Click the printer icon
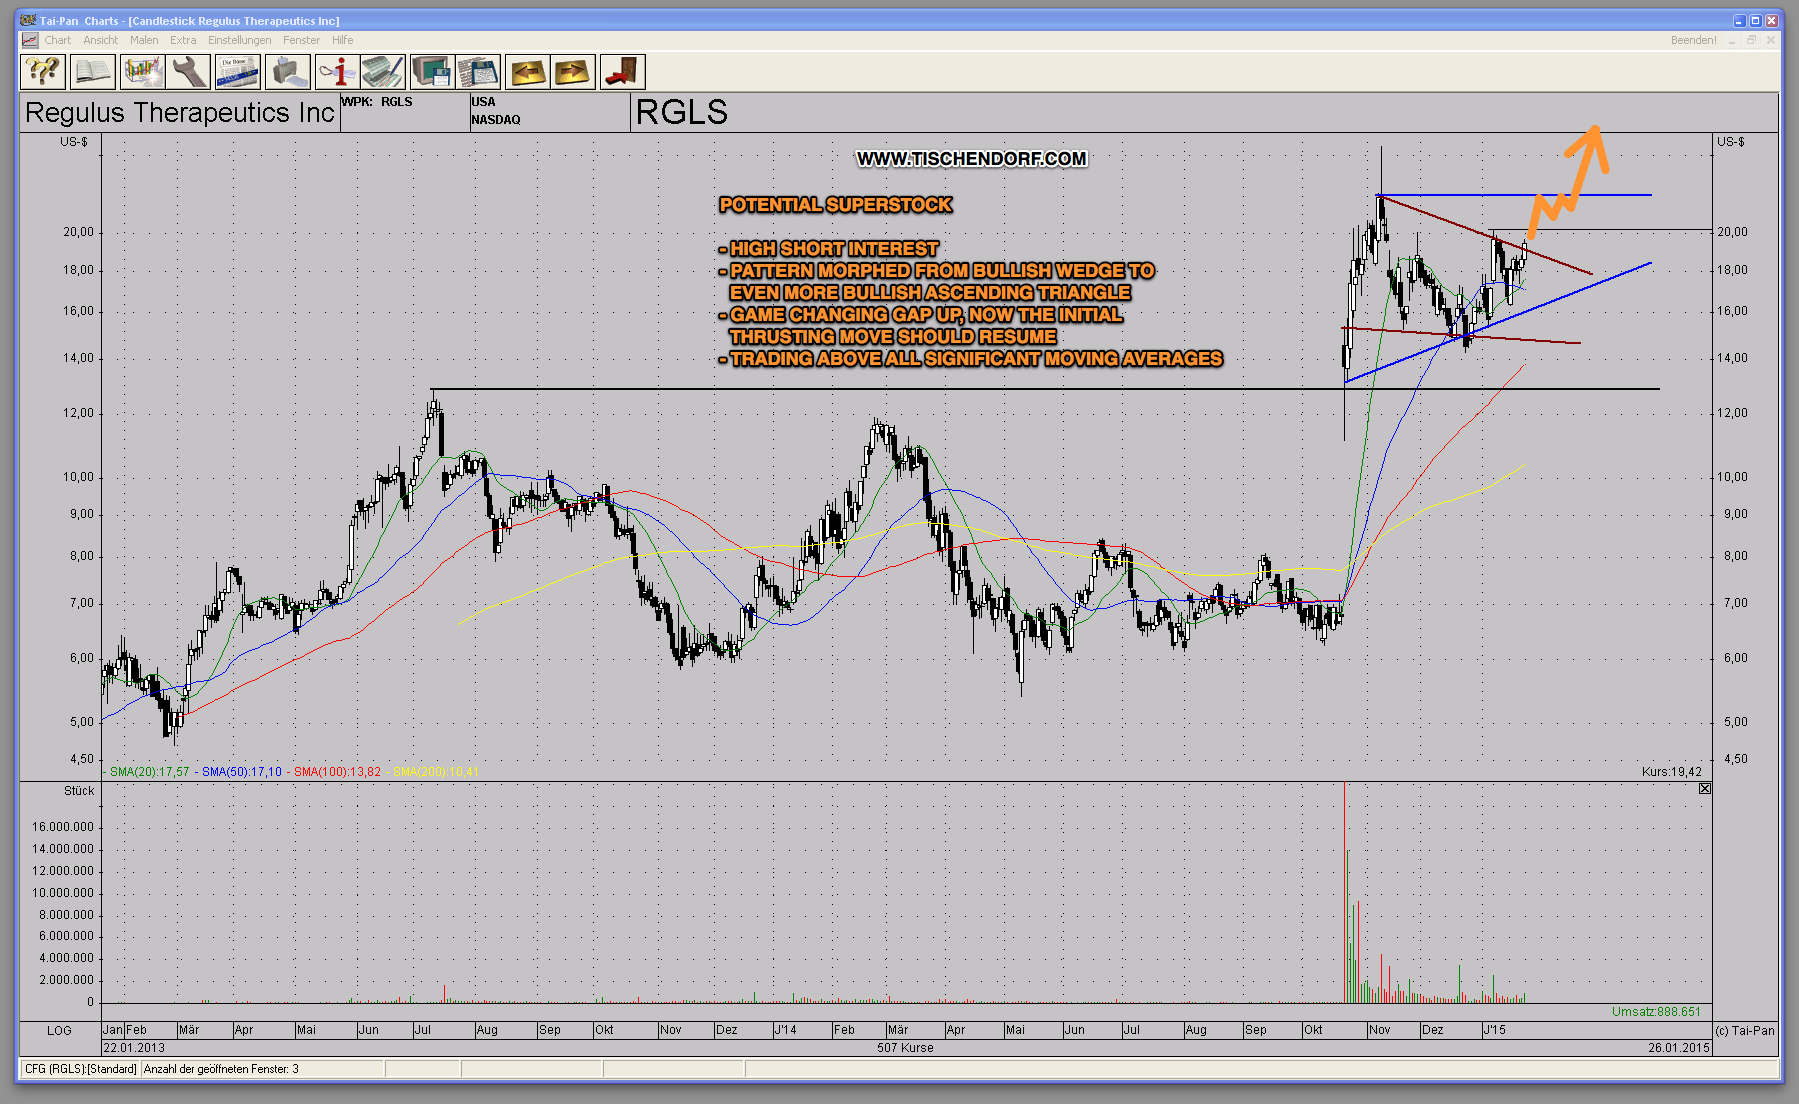This screenshot has width=1799, height=1104. [287, 72]
